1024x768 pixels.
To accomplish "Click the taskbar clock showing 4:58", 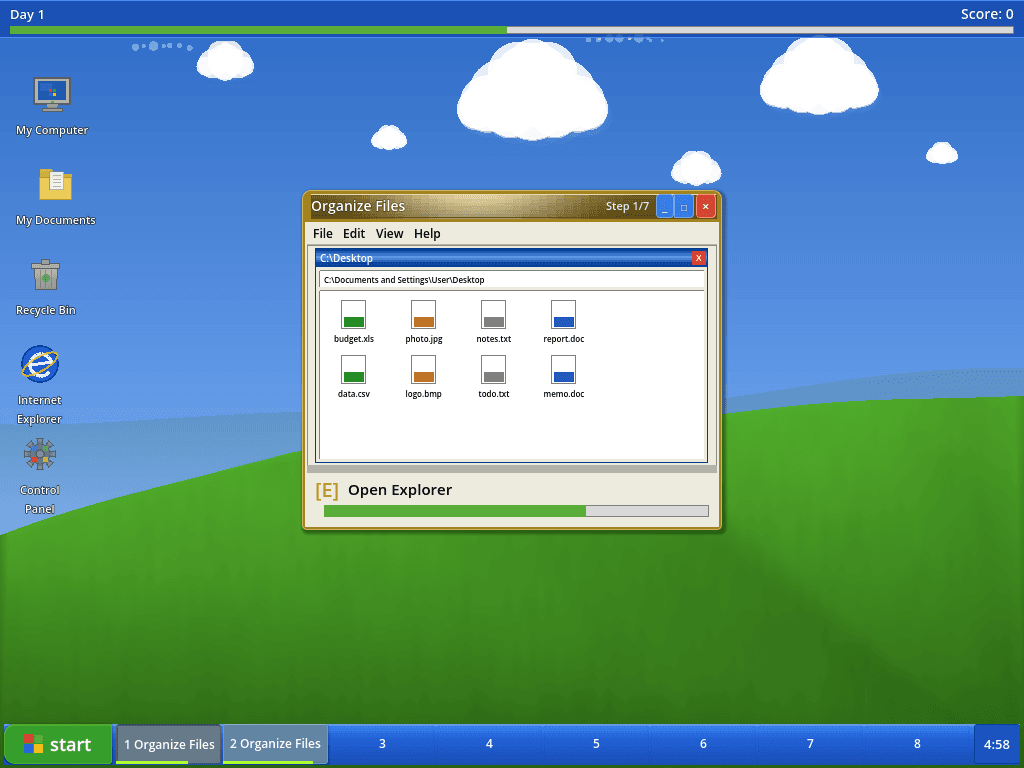I will click(x=997, y=744).
